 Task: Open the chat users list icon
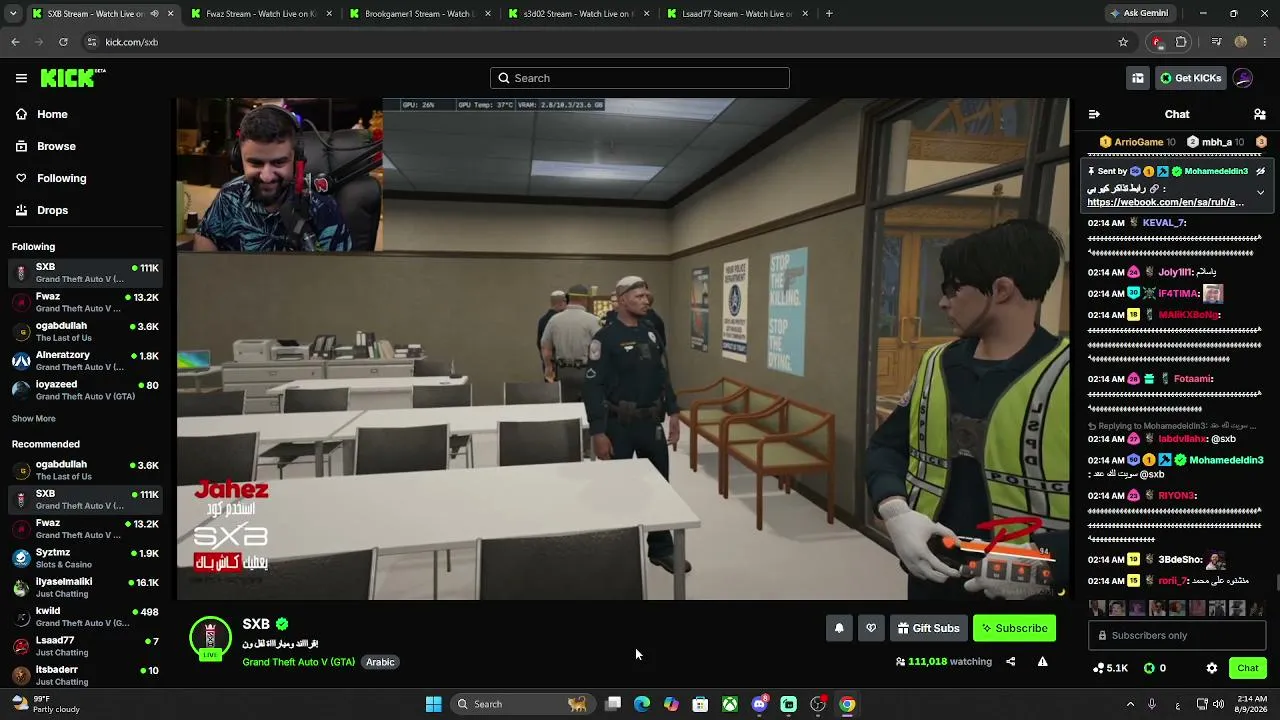[1260, 114]
